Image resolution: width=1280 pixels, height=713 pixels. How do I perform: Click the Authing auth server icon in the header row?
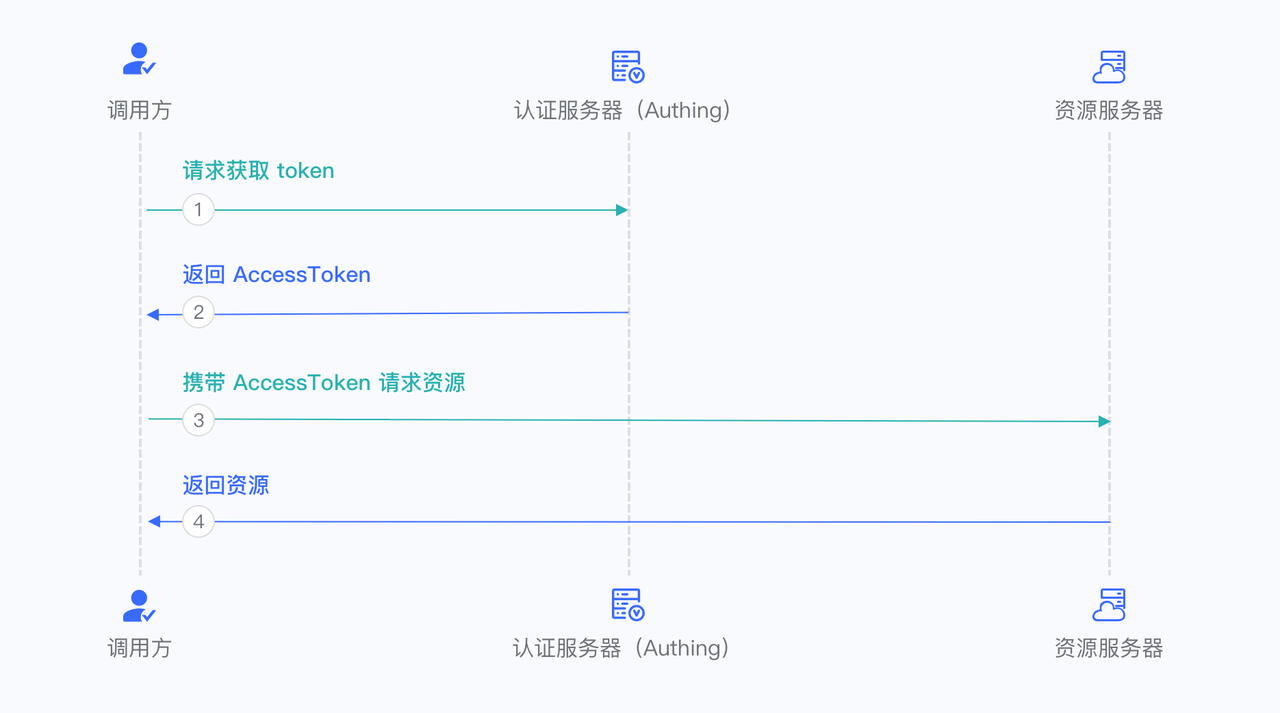[x=628, y=67]
